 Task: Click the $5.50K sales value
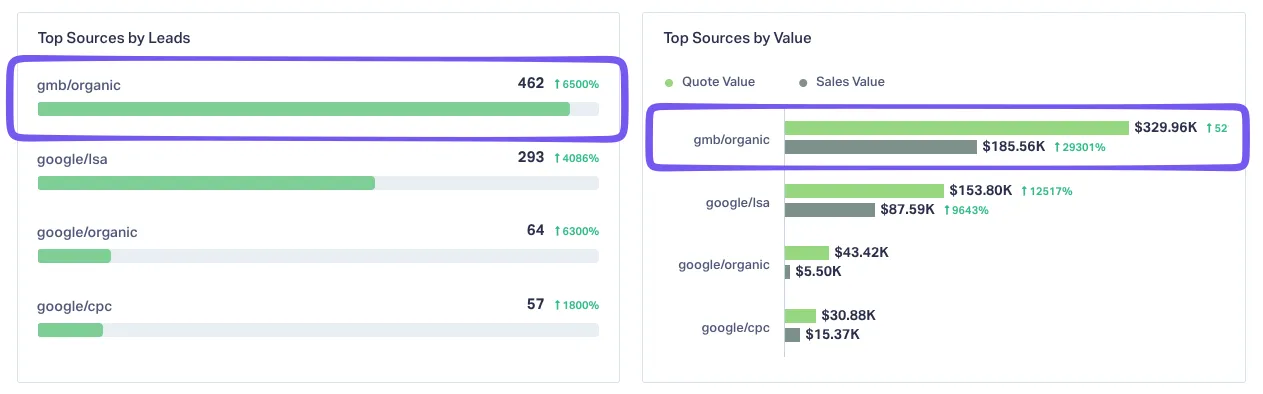point(818,271)
